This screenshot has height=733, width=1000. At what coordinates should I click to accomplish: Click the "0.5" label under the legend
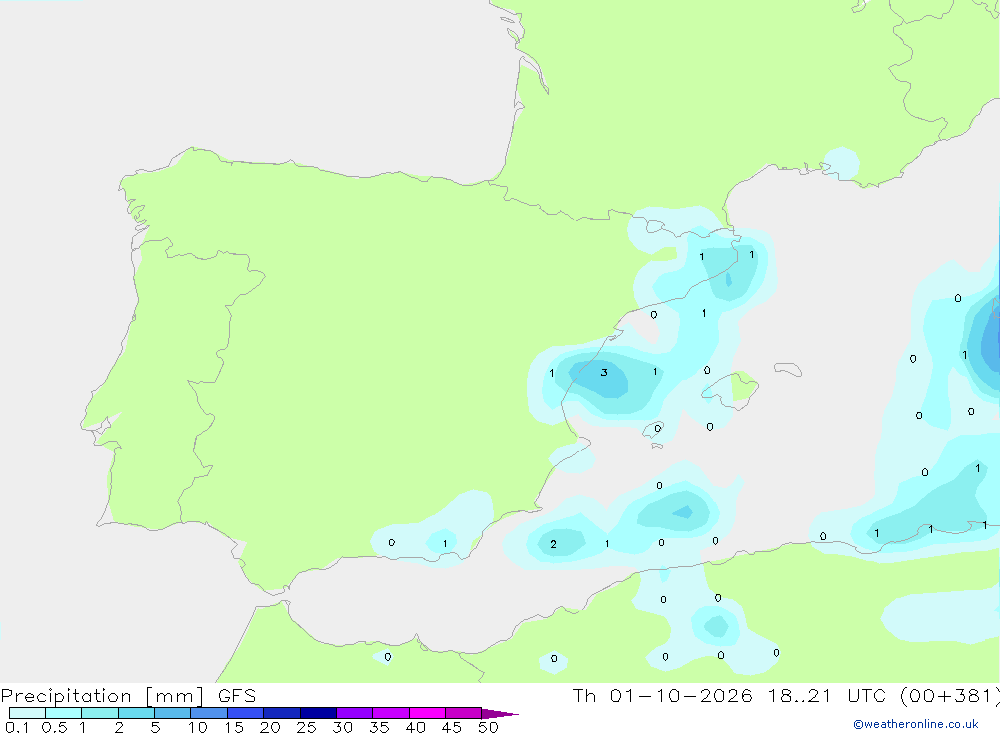54,727
